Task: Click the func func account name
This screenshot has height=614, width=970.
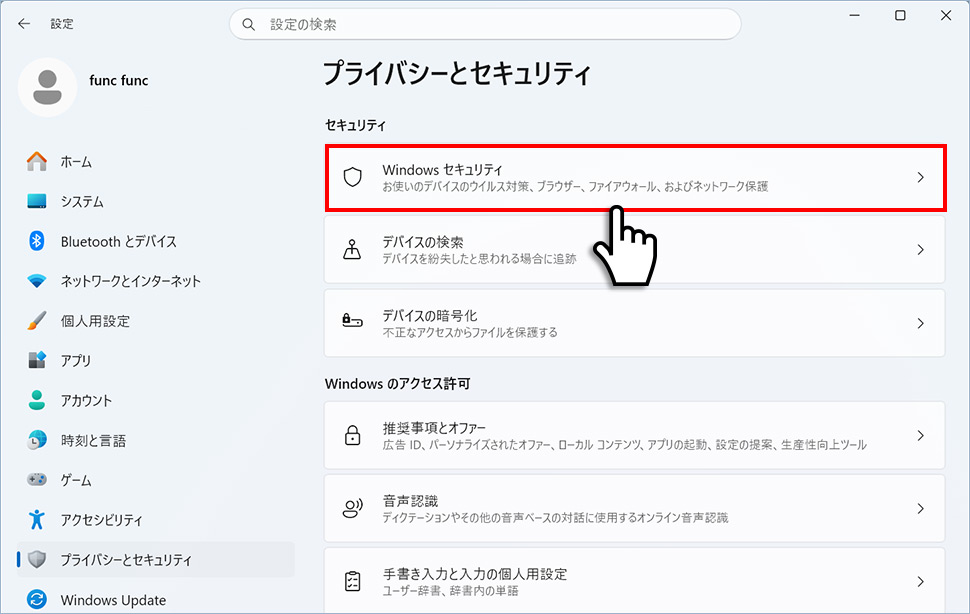Action: [x=119, y=80]
